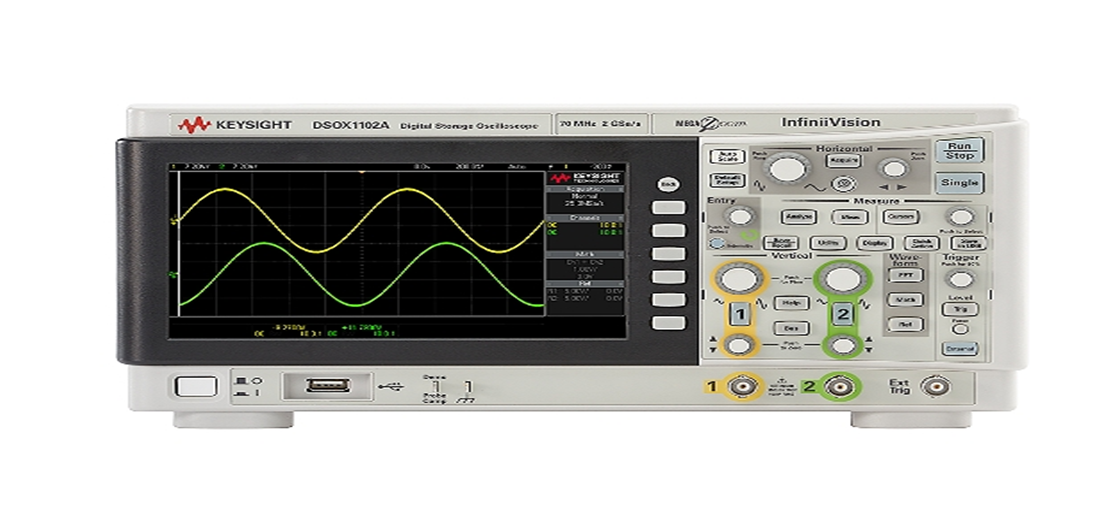Push the Entry select knob
The width and height of the screenshot is (1117, 521).
pyautogui.click(x=741, y=217)
